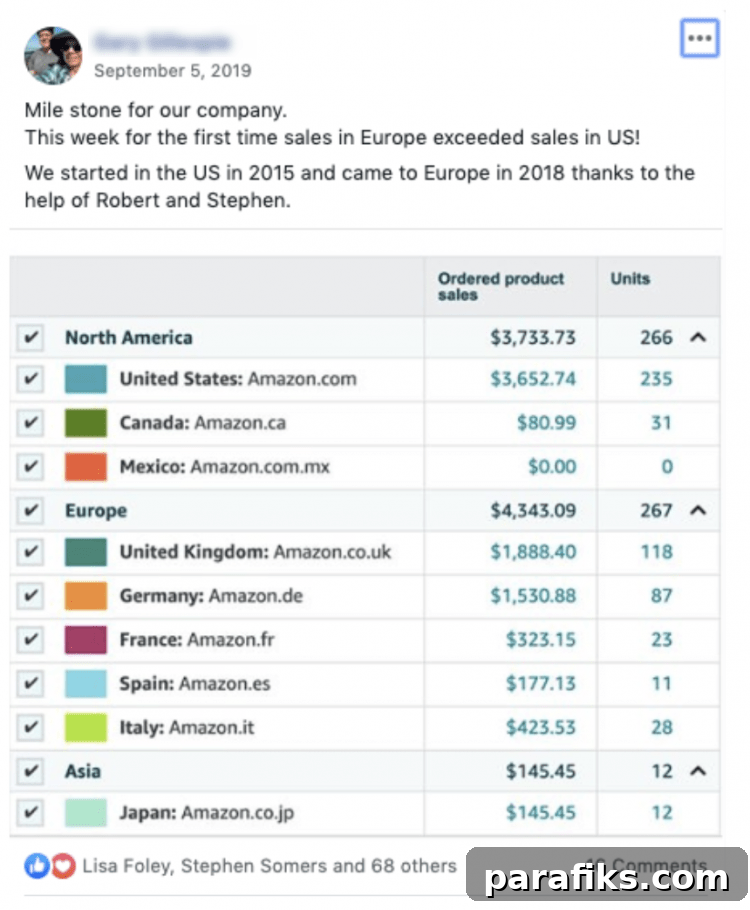
Task: Uncheck the Asia region checkbox
Action: (x=30, y=771)
